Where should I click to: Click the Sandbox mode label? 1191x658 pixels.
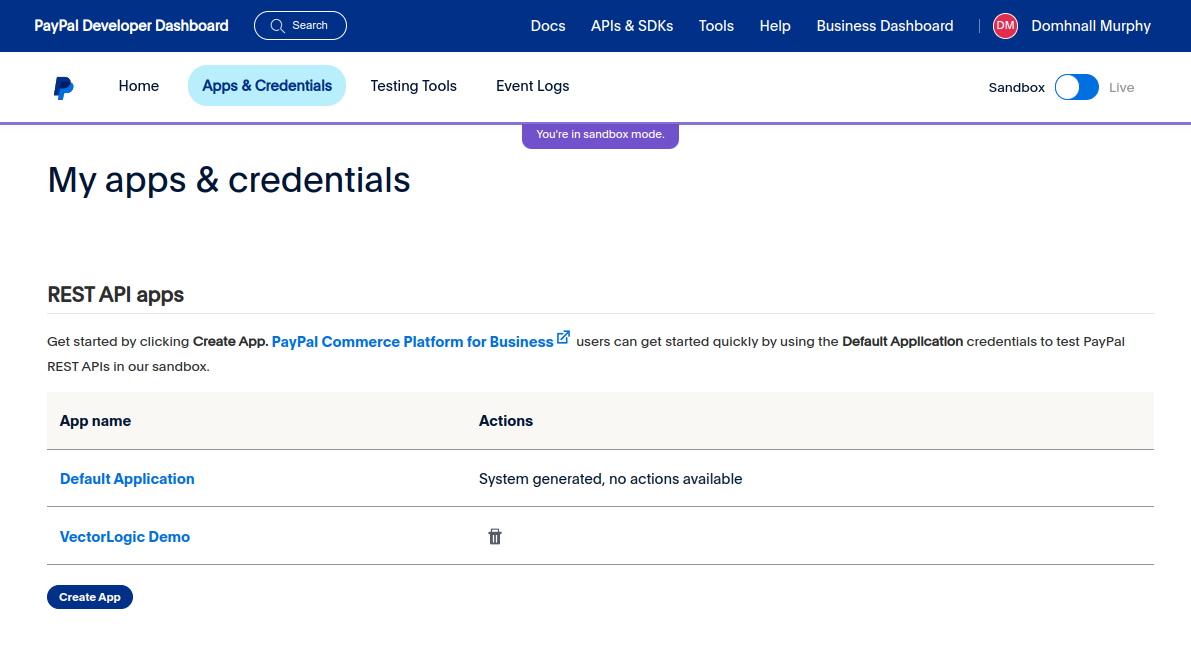(x=1016, y=87)
